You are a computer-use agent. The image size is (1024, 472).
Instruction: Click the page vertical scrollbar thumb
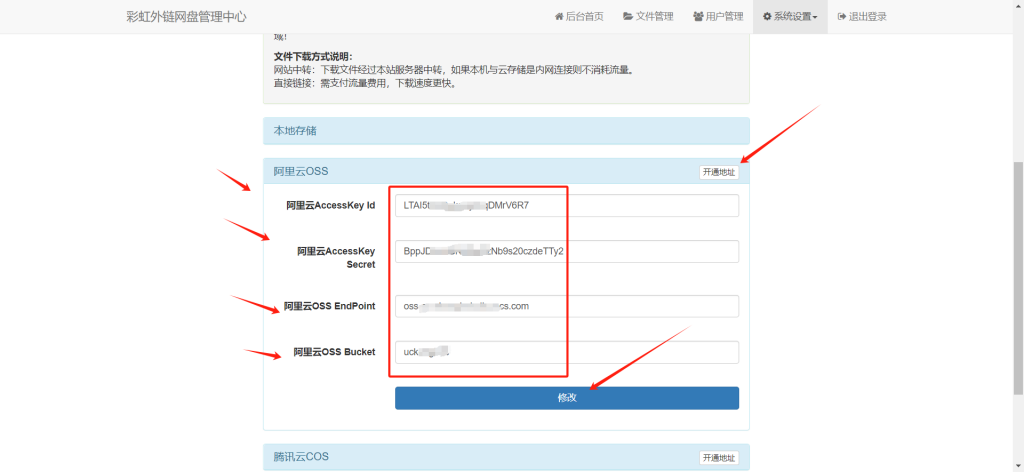(1018, 278)
